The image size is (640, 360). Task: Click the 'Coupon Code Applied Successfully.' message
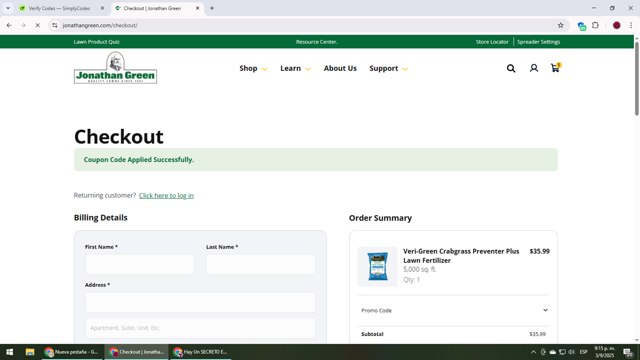[139, 160]
